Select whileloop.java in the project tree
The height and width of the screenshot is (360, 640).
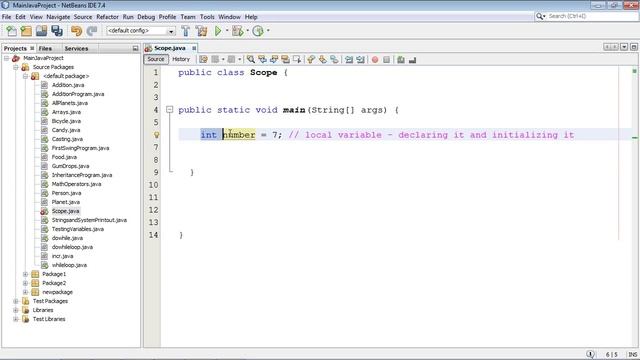(69, 265)
